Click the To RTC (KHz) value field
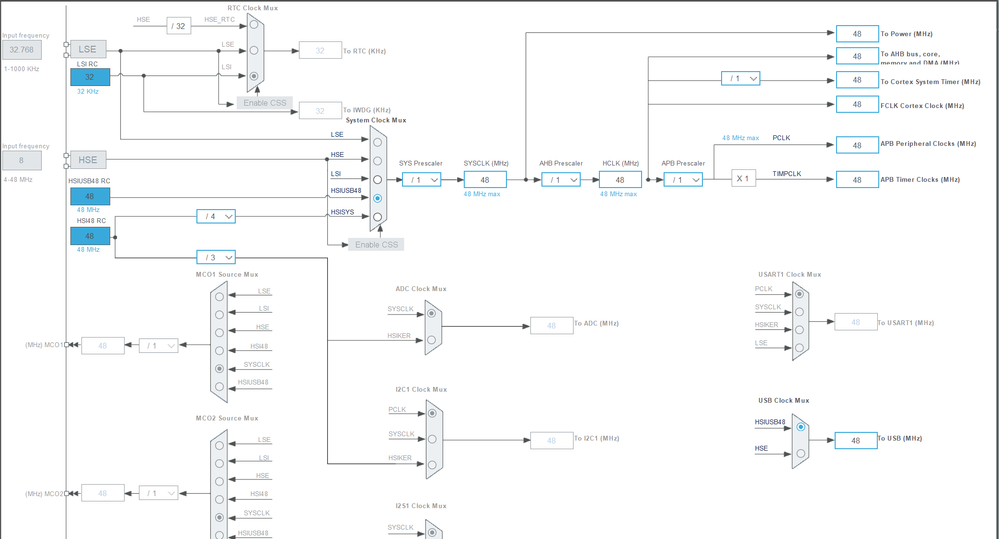Screen dimensions: 999x539 click(320, 50)
